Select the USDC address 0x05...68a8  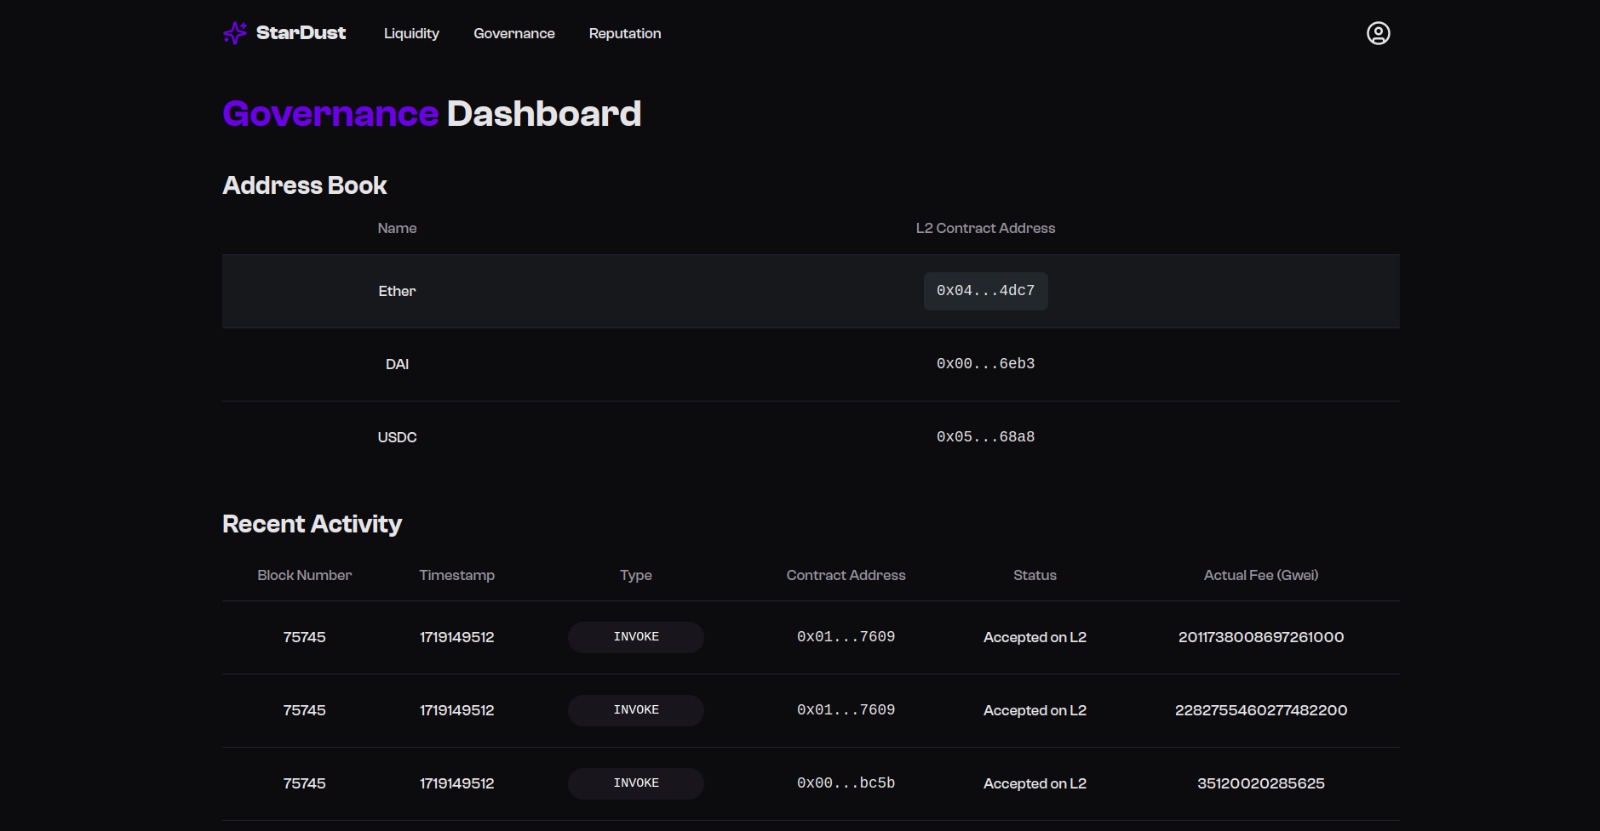tap(986, 437)
